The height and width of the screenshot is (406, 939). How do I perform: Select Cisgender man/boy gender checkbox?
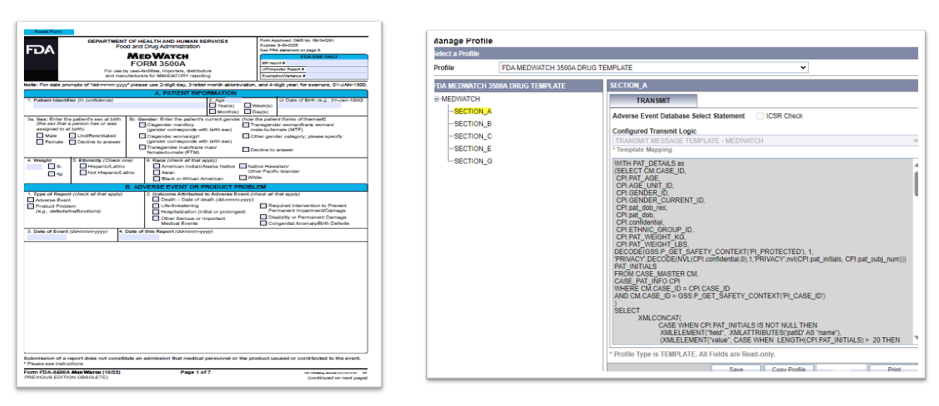tap(142, 125)
